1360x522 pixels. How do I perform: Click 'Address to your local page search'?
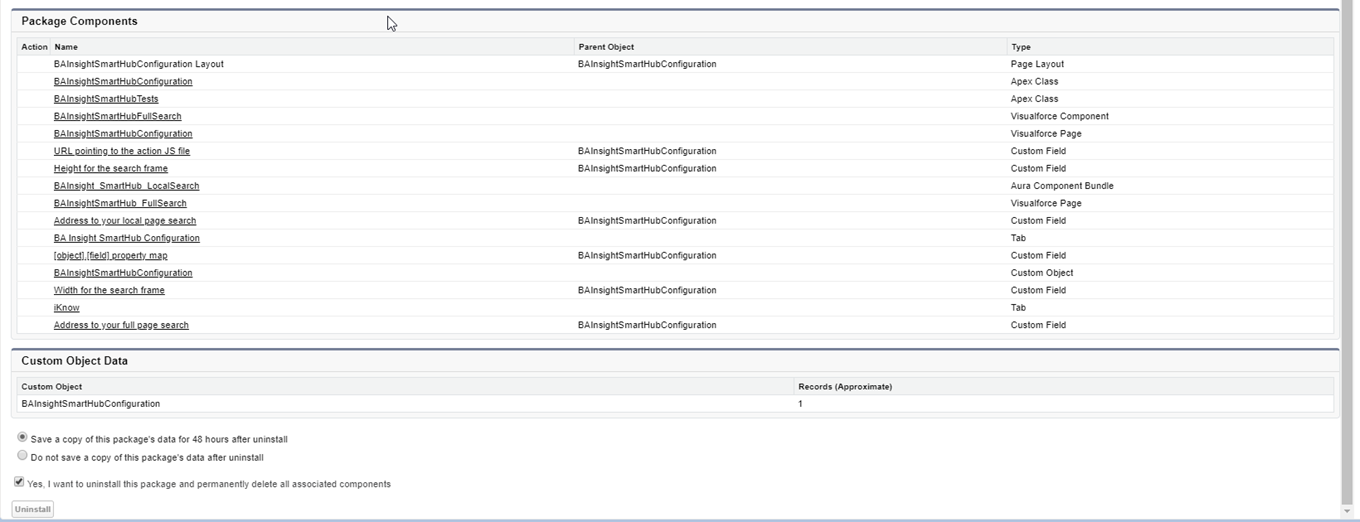pyautogui.click(x=125, y=221)
